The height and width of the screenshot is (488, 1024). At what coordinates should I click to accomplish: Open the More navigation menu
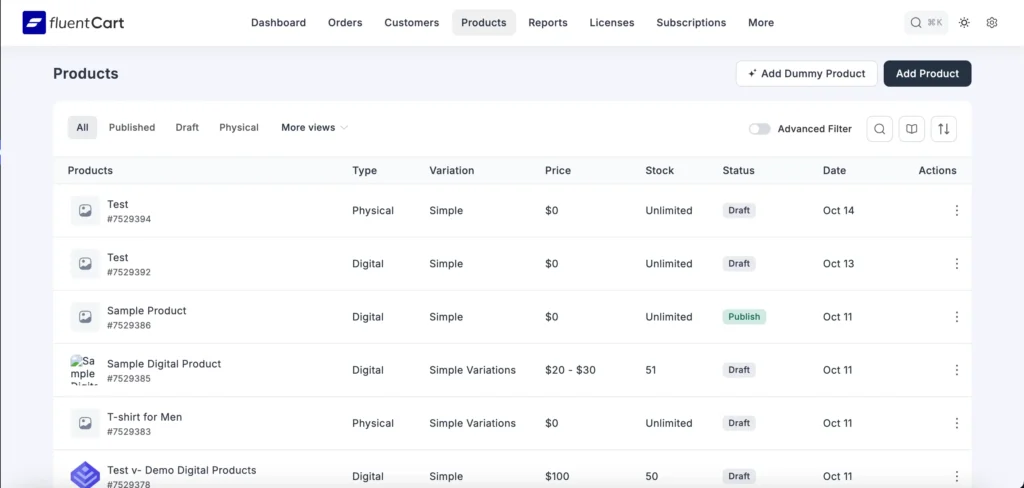coord(760,23)
